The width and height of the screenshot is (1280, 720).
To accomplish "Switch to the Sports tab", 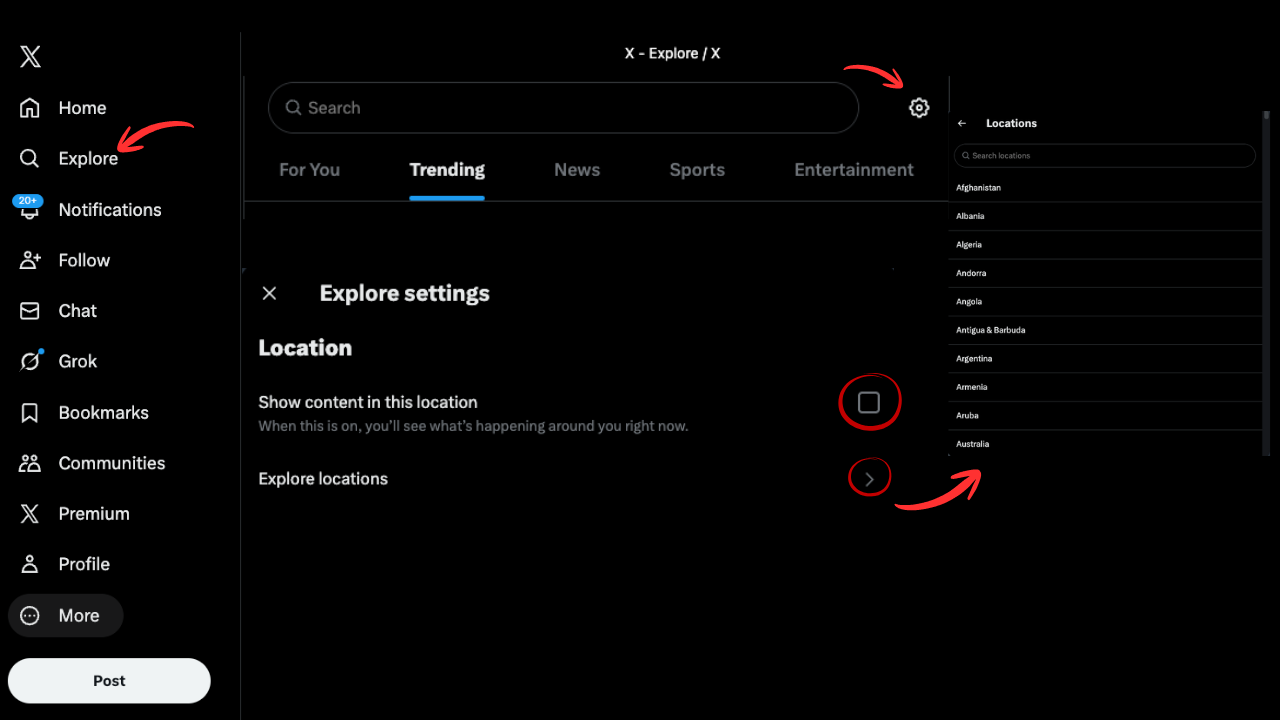I will [x=697, y=170].
